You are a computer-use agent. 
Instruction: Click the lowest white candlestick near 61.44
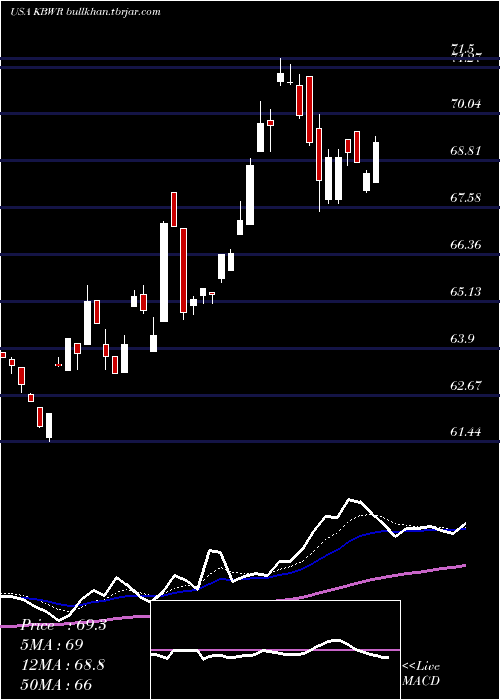49,426
